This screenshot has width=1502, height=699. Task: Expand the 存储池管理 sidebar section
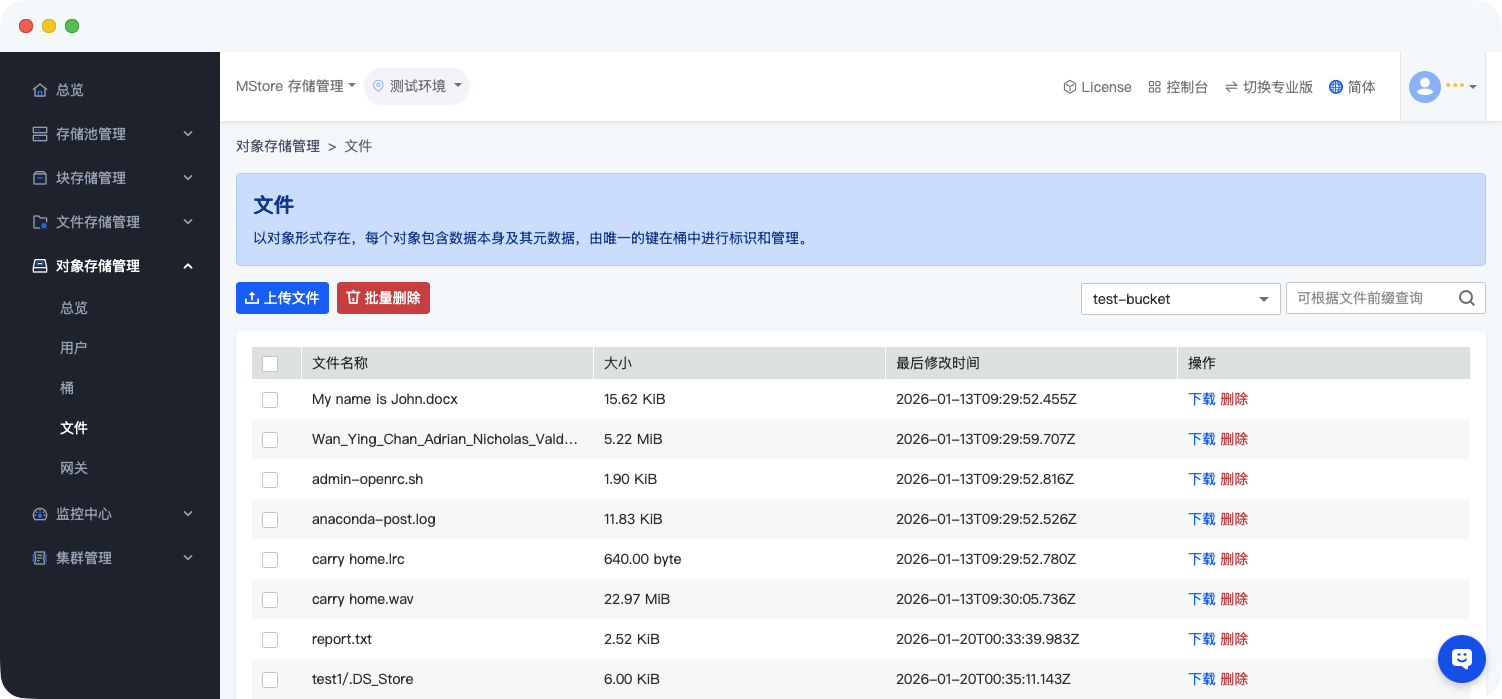tap(110, 134)
